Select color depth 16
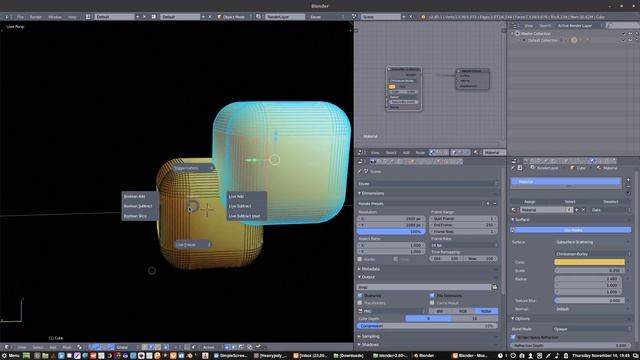640x360 pixels. 474,318
